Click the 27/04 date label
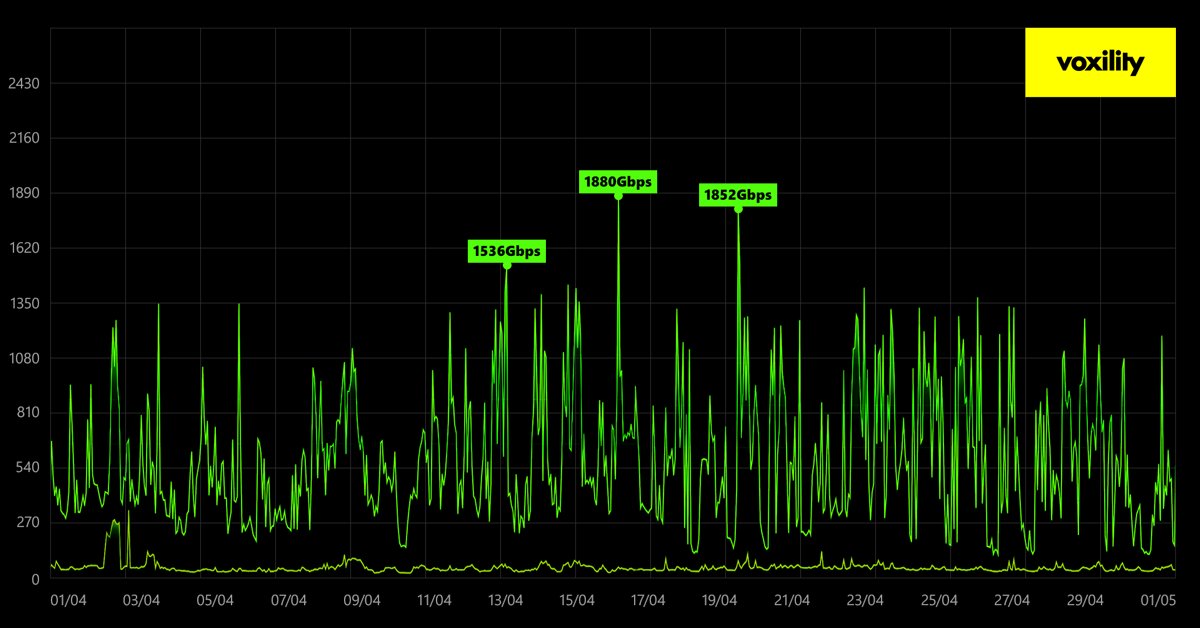This screenshot has width=1200, height=628. (x=1012, y=601)
